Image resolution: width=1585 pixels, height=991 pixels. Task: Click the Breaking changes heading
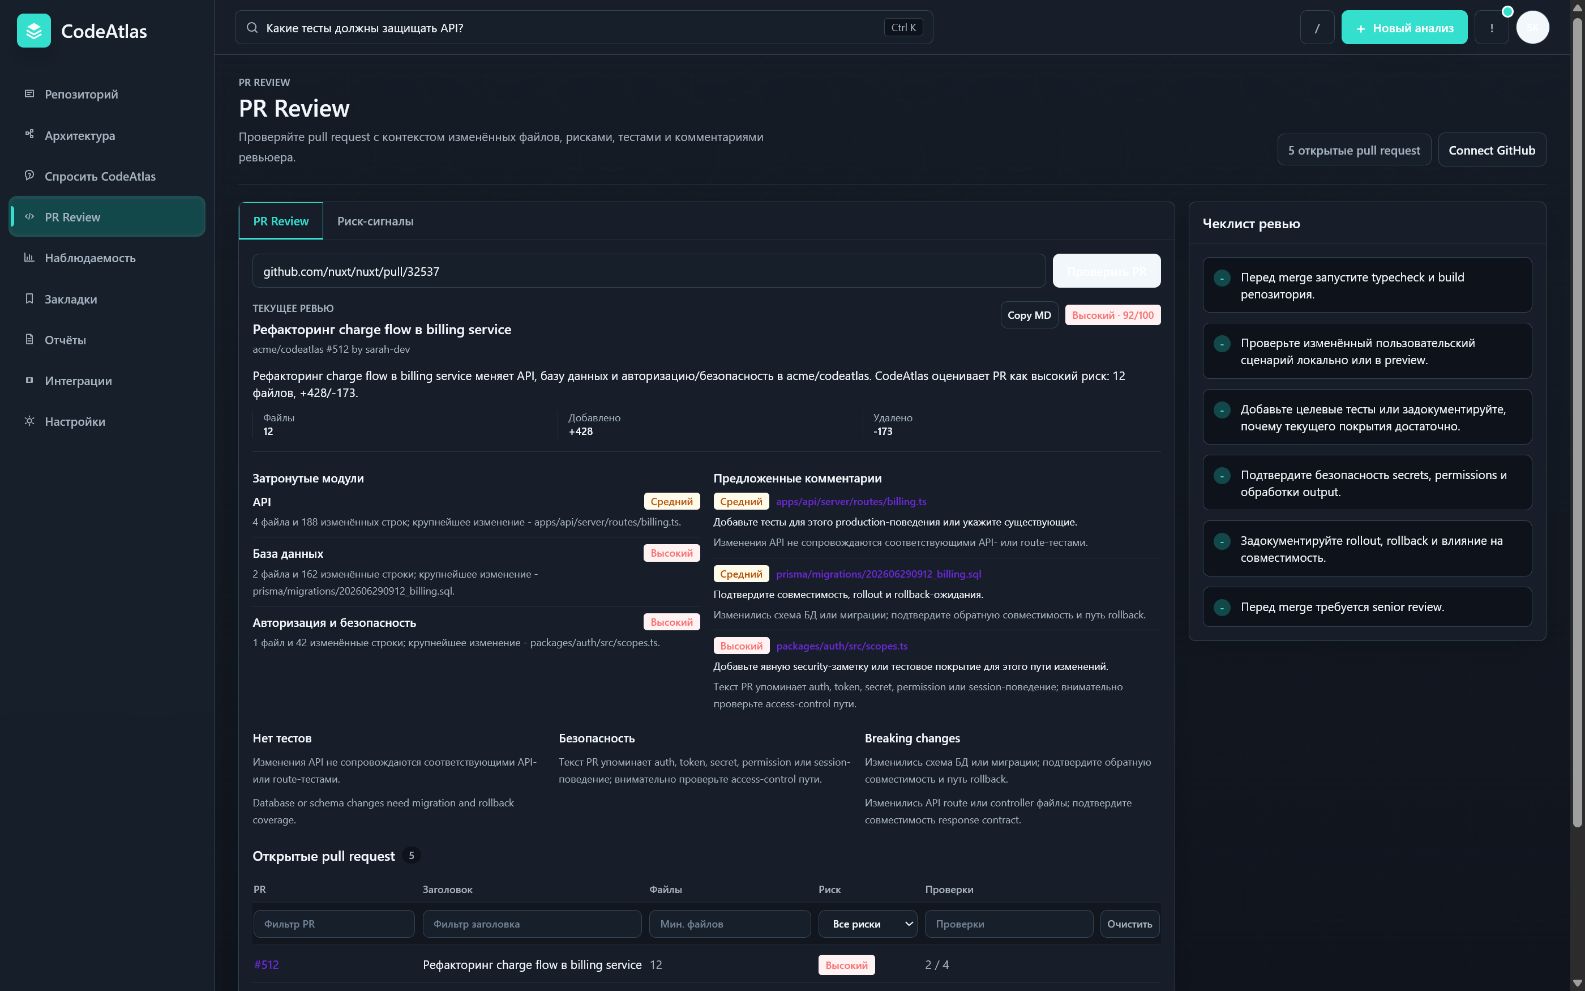(912, 738)
